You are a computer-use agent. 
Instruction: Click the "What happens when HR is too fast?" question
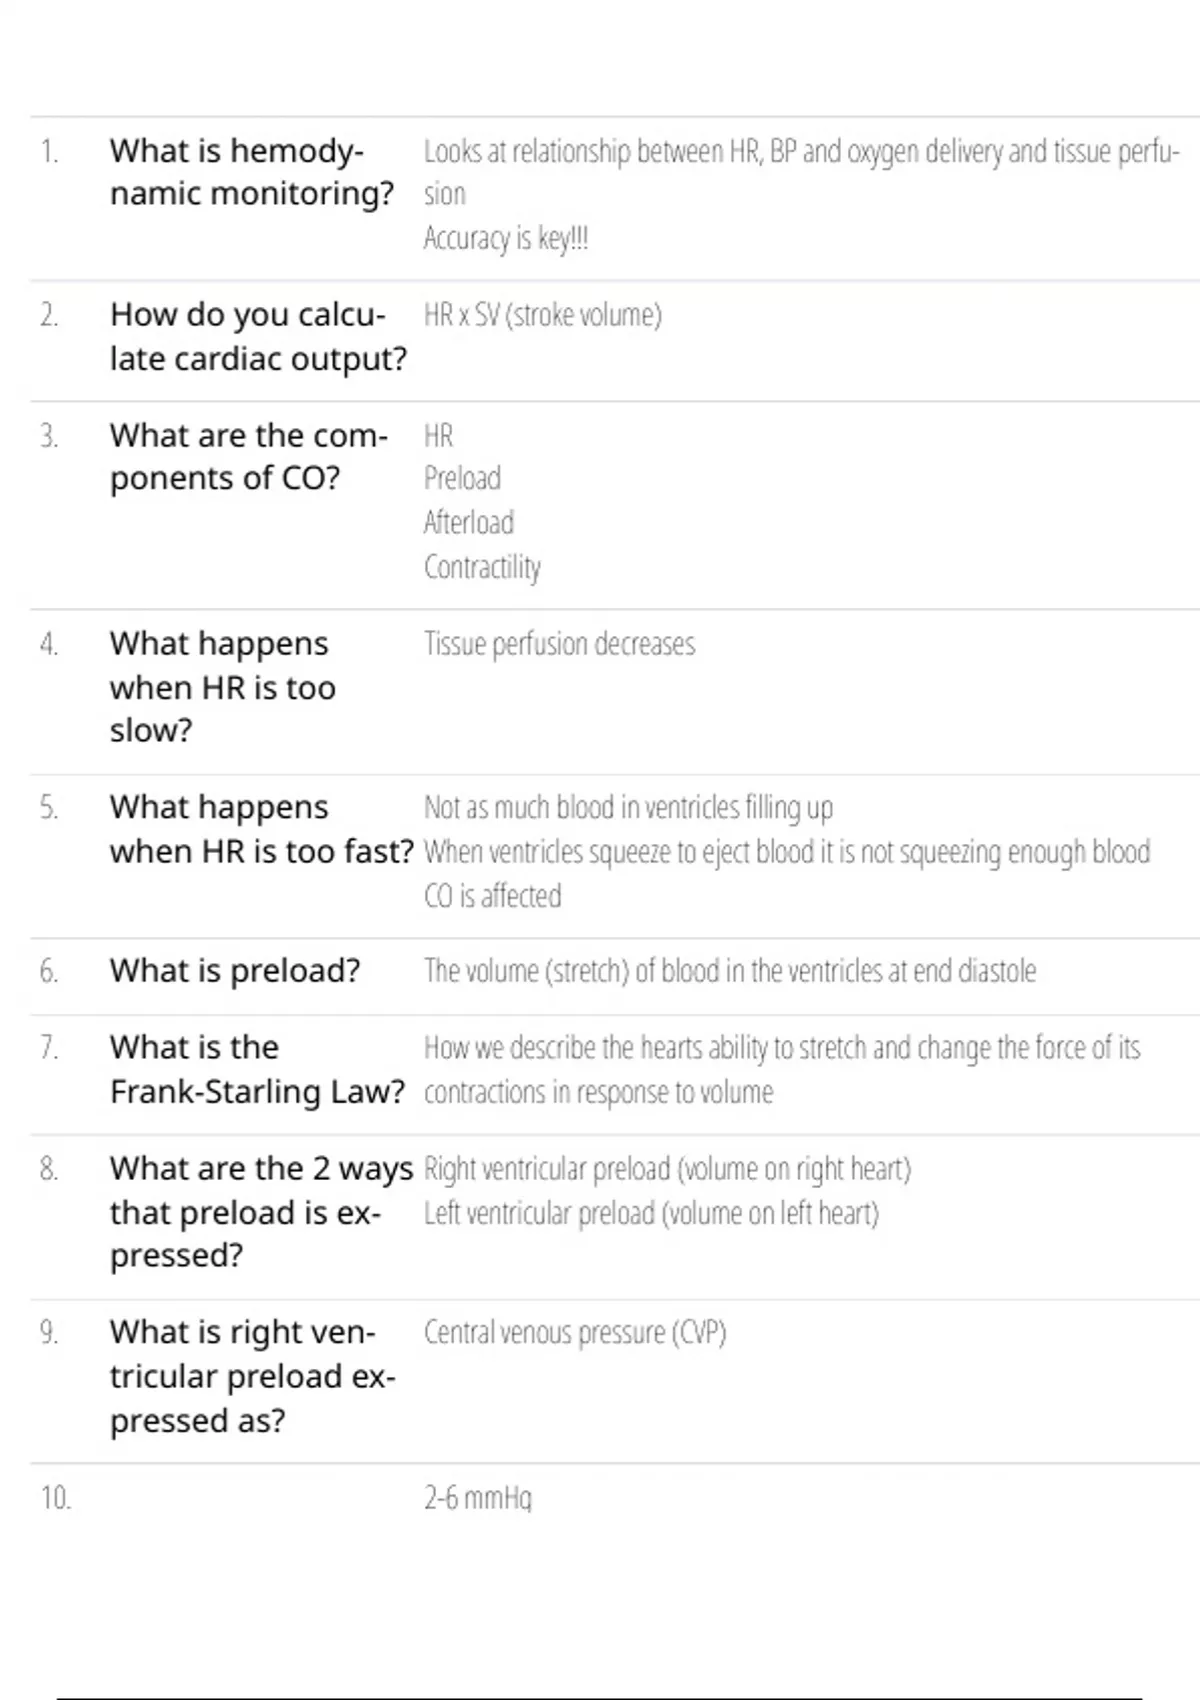261,829
